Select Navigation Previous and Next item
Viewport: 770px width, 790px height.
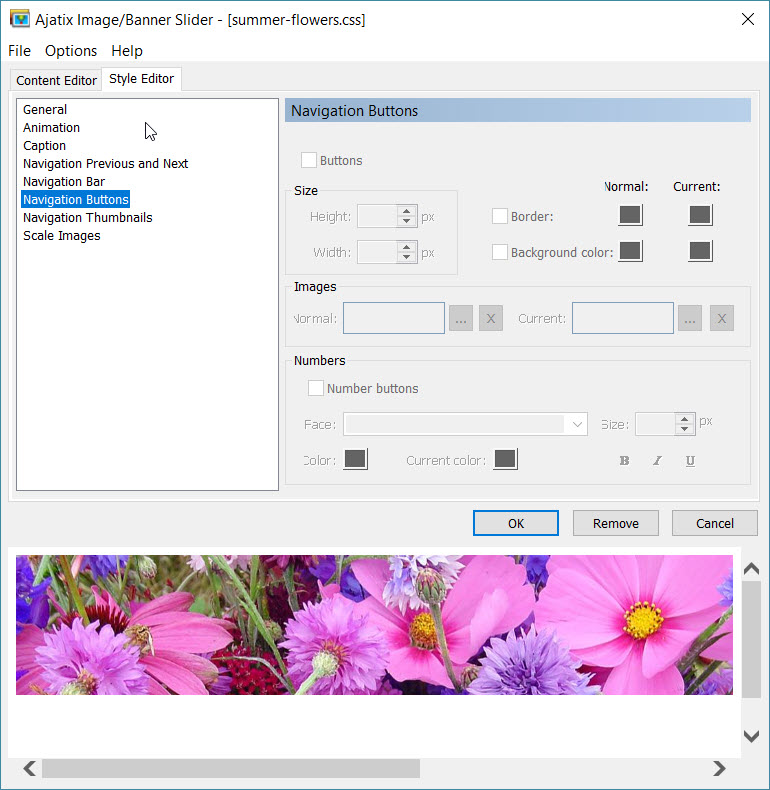(x=105, y=164)
